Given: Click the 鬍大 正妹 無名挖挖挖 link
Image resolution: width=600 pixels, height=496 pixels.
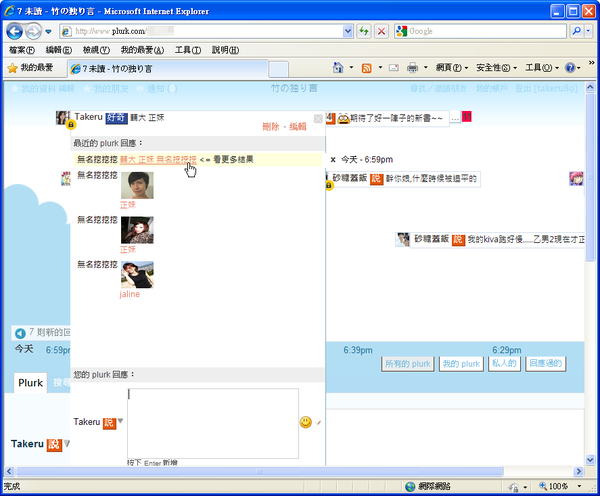Looking at the screenshot, I should click(158, 160).
